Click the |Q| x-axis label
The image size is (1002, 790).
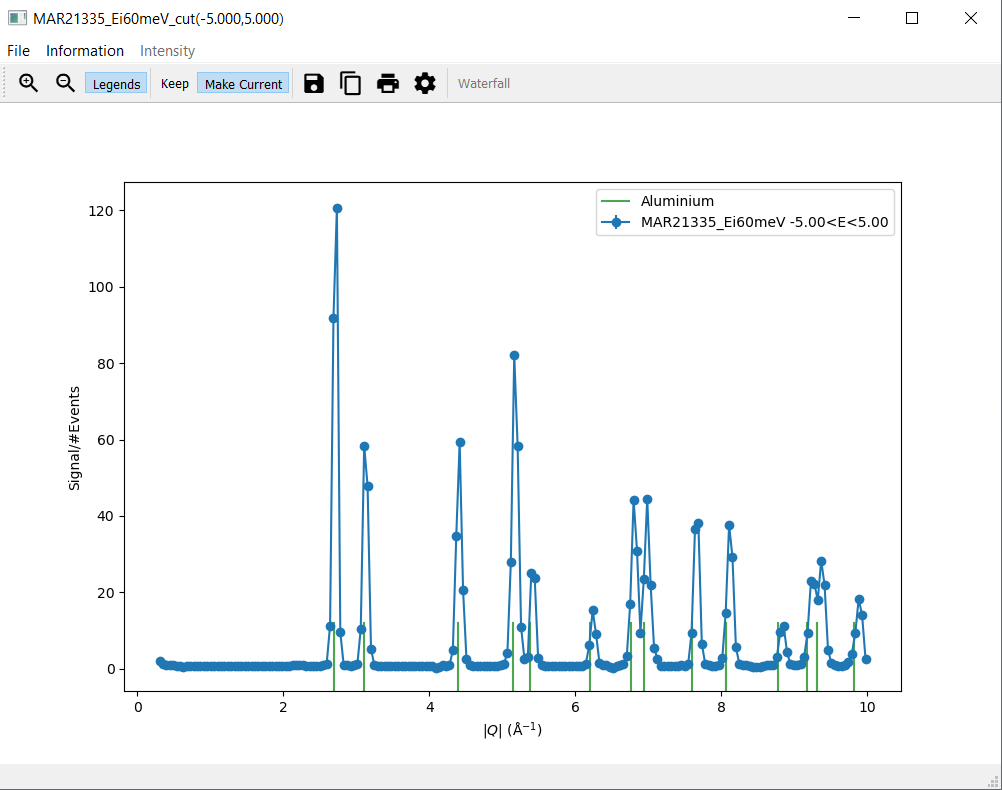513,729
